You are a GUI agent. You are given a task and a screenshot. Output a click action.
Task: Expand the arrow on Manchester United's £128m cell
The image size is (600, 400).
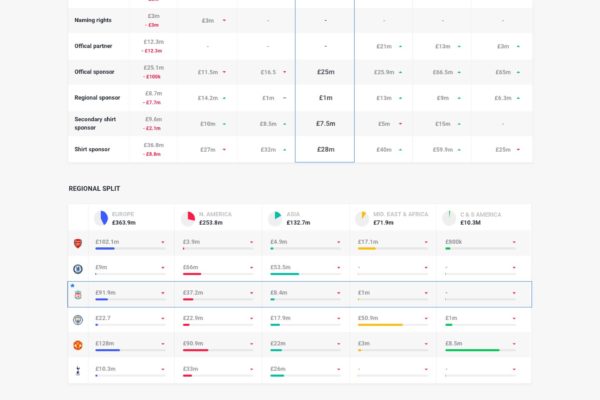pyautogui.click(x=163, y=344)
